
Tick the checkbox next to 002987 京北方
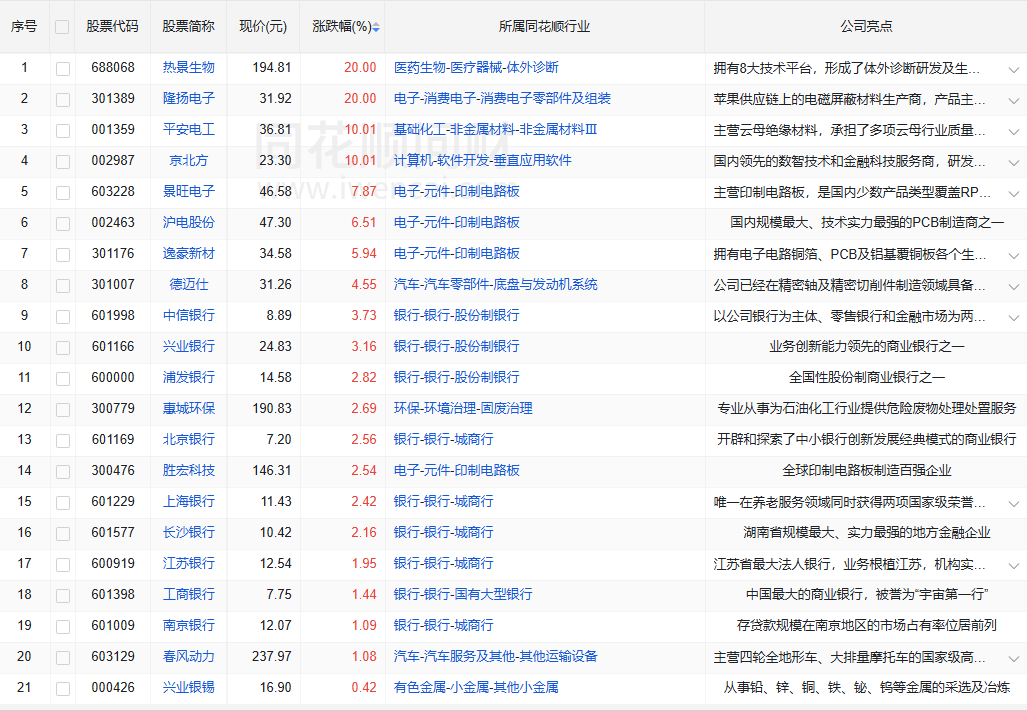click(x=63, y=162)
